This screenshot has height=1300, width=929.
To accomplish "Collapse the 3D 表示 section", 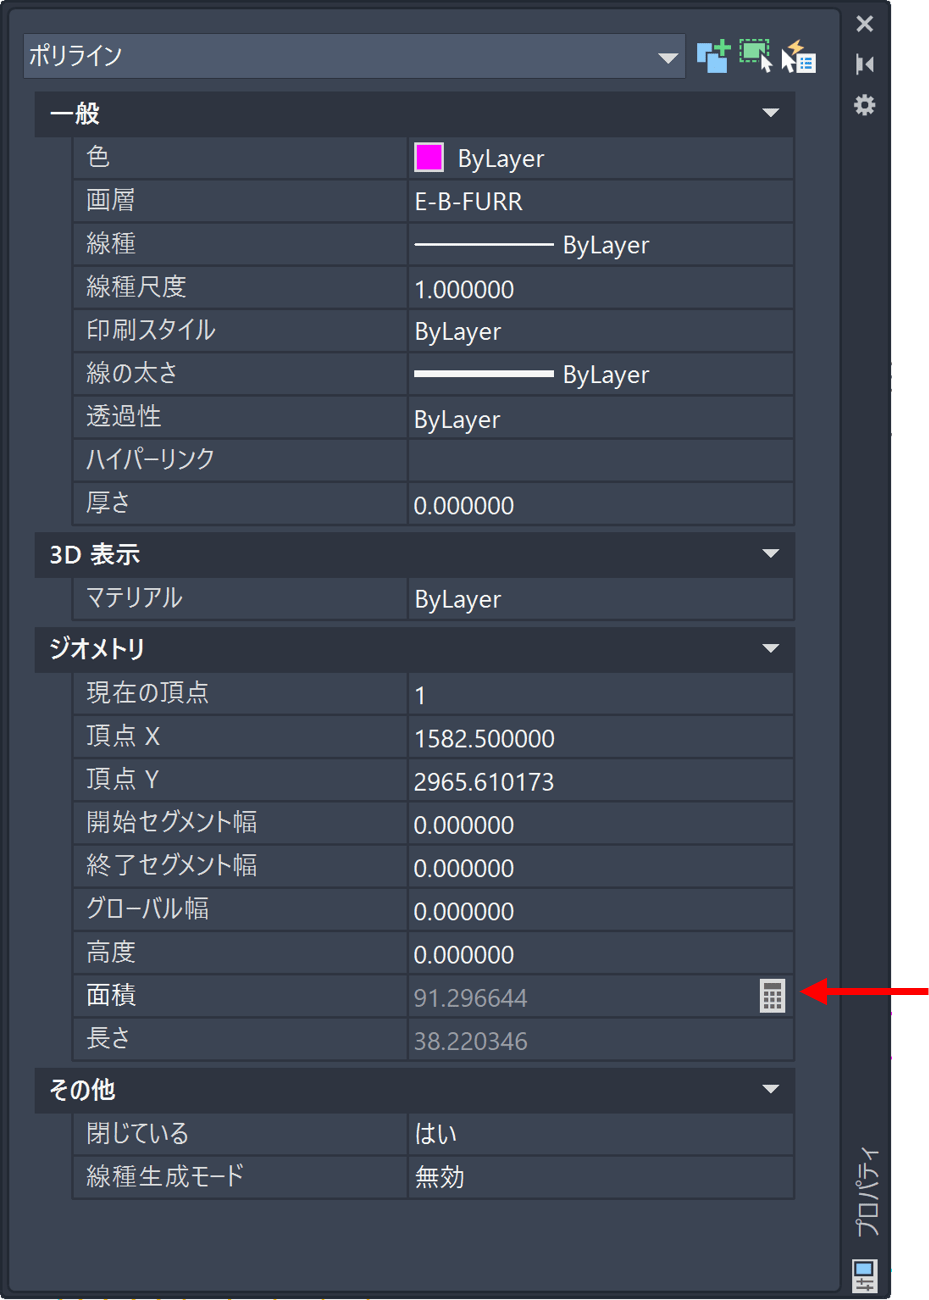I will (770, 554).
